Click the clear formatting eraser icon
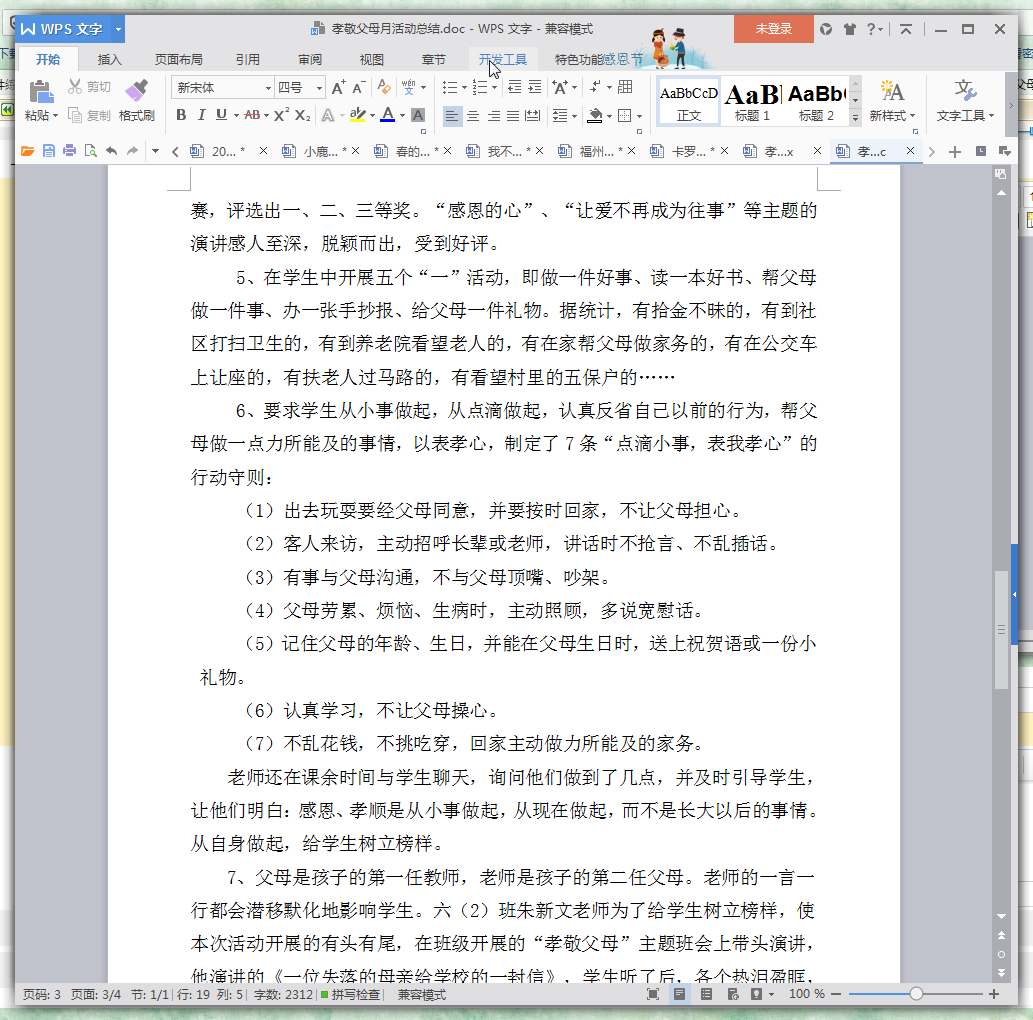The height and width of the screenshot is (1020, 1033). (383, 87)
